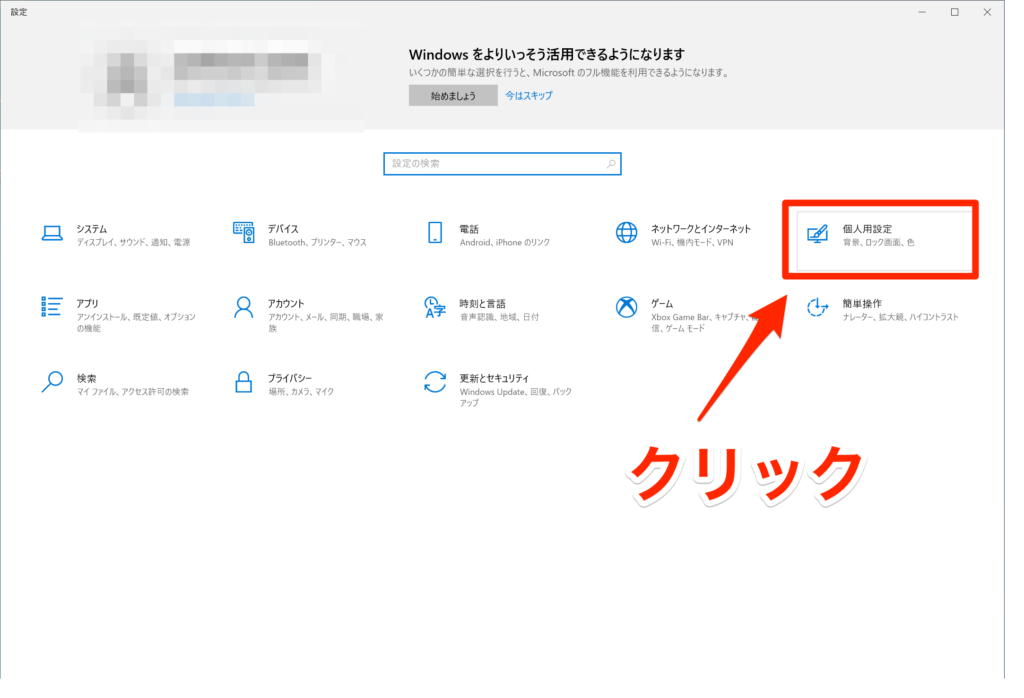
Task: Select the プライバシー lock icon
Action: pos(243,382)
